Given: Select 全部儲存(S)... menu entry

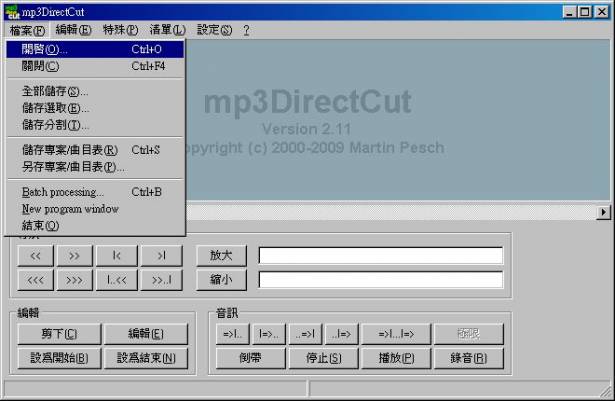Looking at the screenshot, I should (95, 91).
